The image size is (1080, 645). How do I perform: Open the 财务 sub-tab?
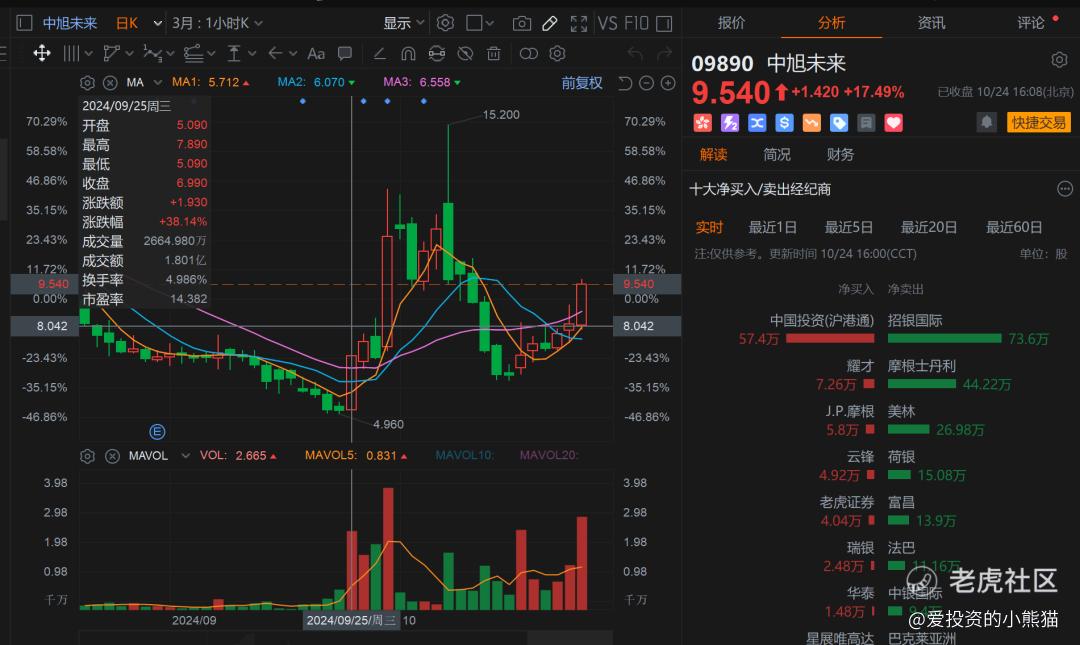click(840, 154)
